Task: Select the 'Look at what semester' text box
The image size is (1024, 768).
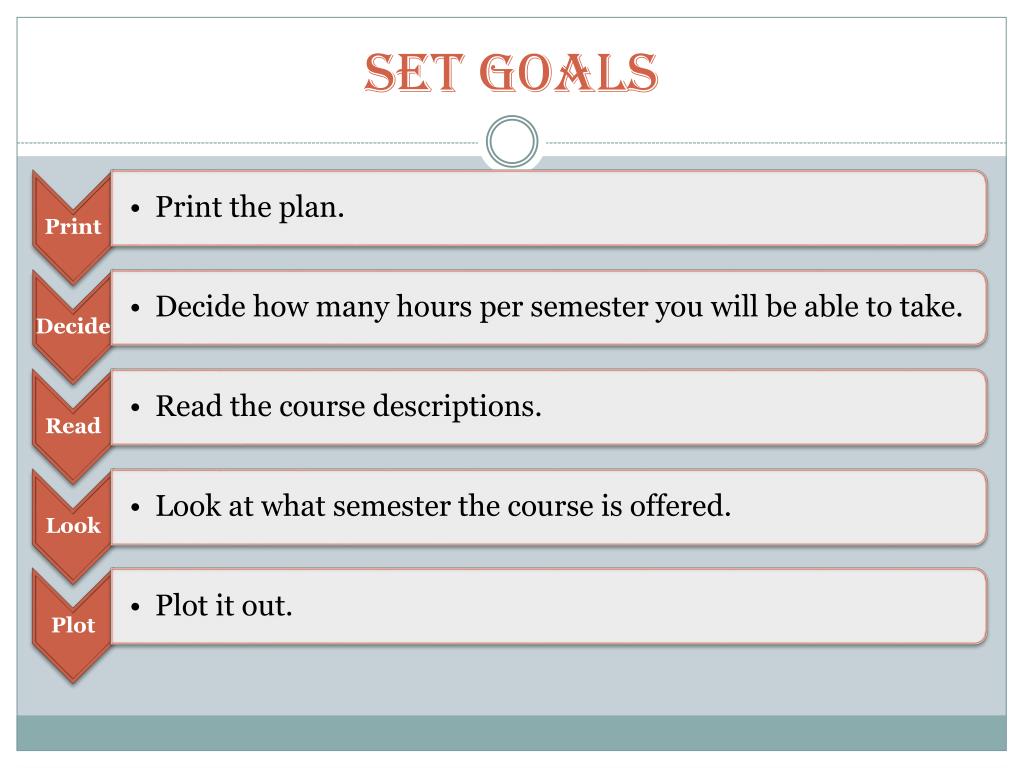Action: (549, 507)
